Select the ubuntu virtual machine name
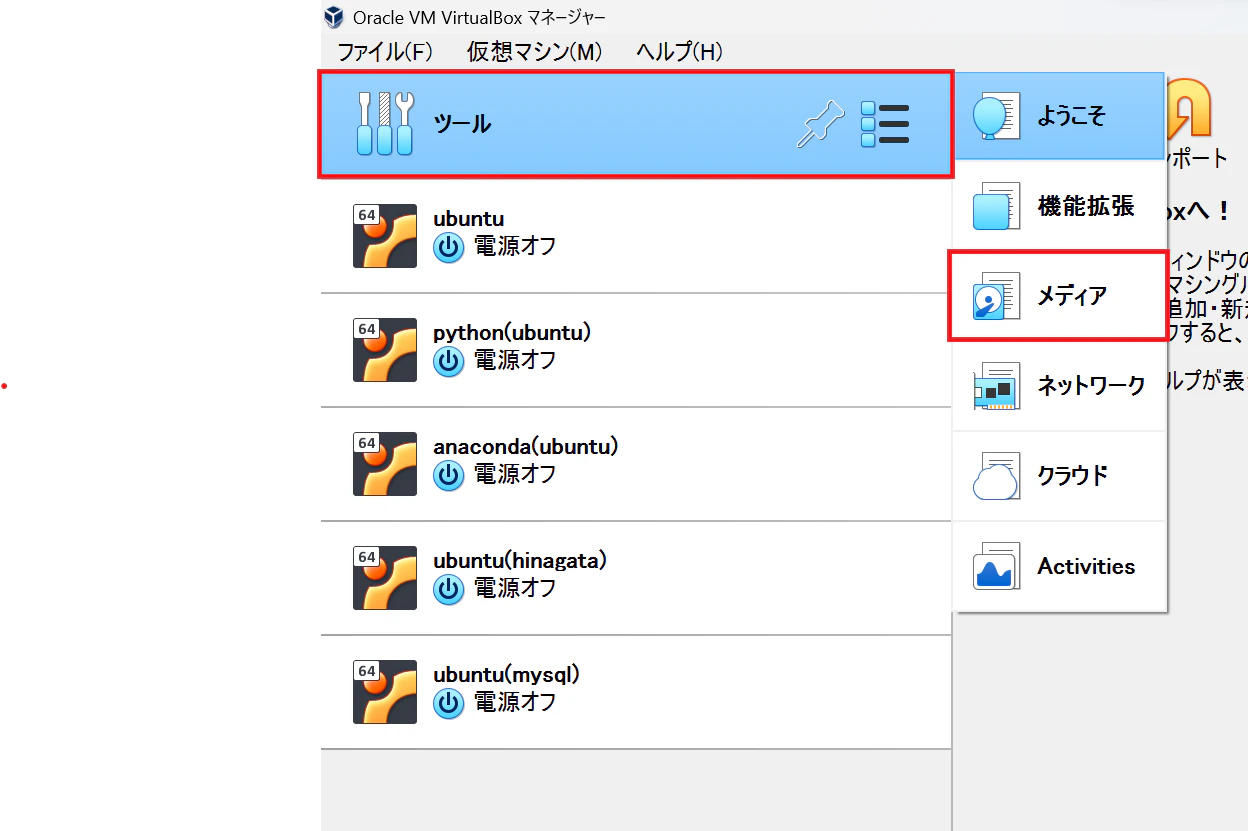 point(469,219)
